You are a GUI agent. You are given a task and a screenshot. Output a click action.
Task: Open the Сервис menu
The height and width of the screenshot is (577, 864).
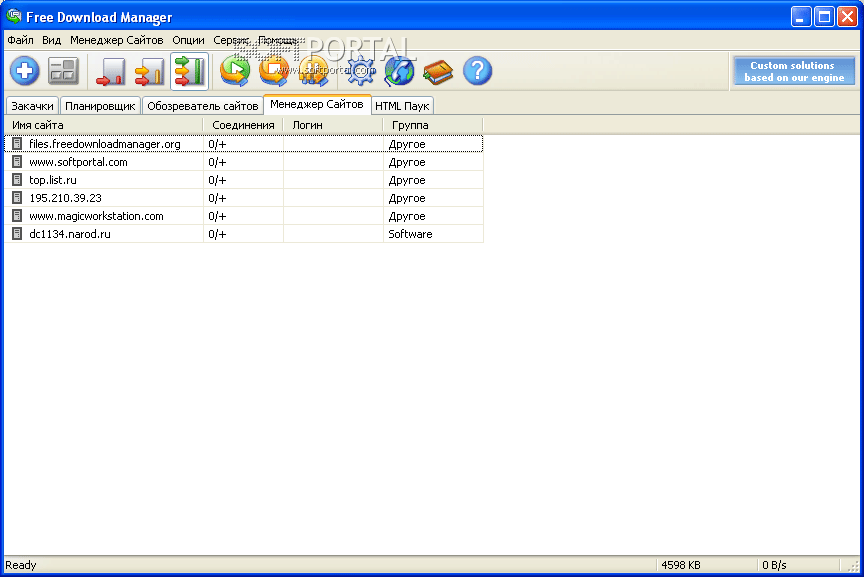click(231, 40)
